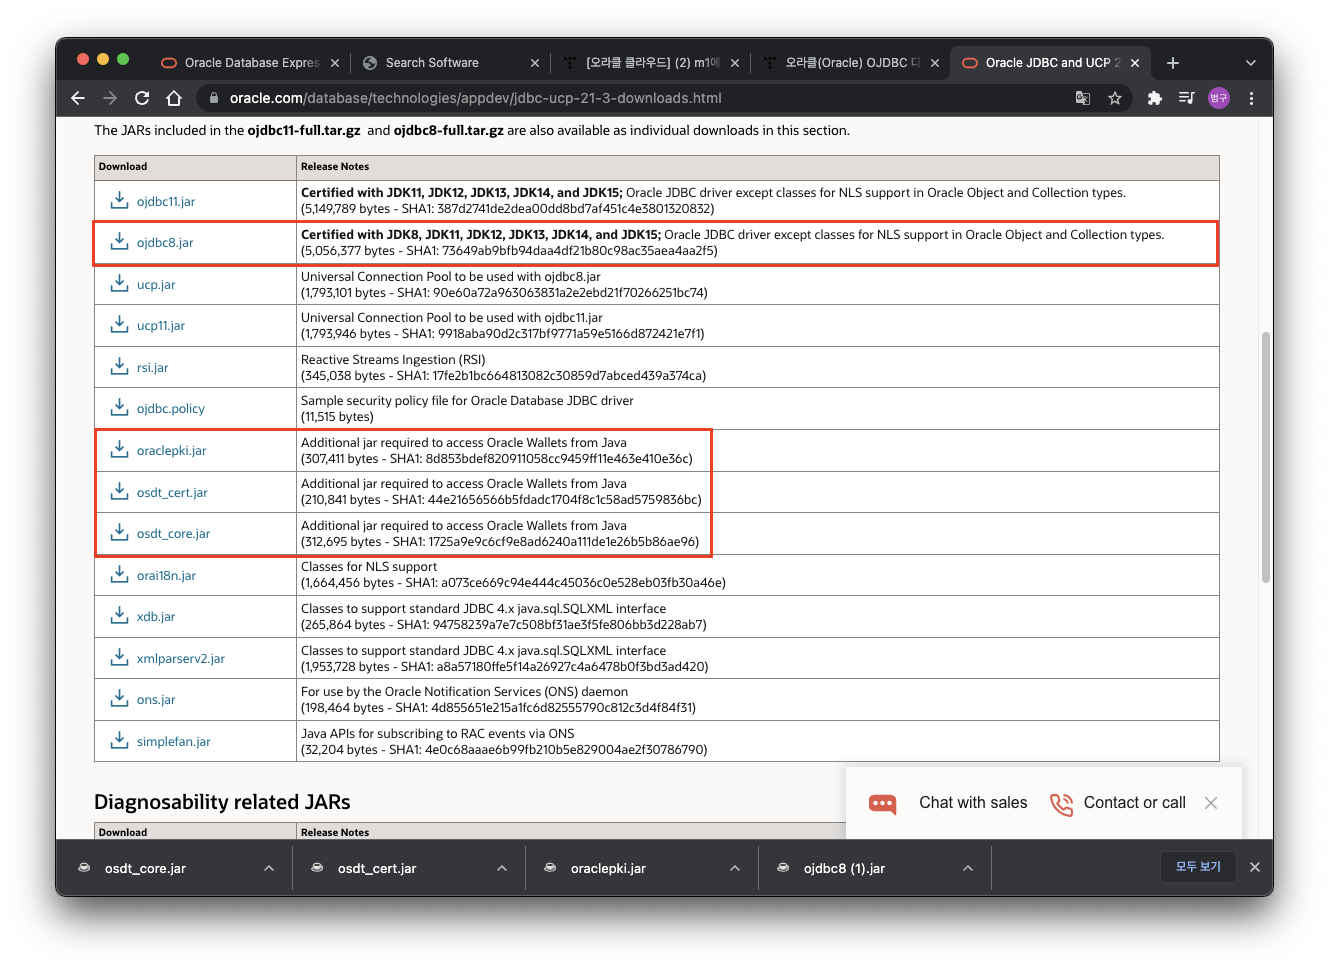Expand options for osdt_cert.jar download

pyautogui.click(x=502, y=868)
